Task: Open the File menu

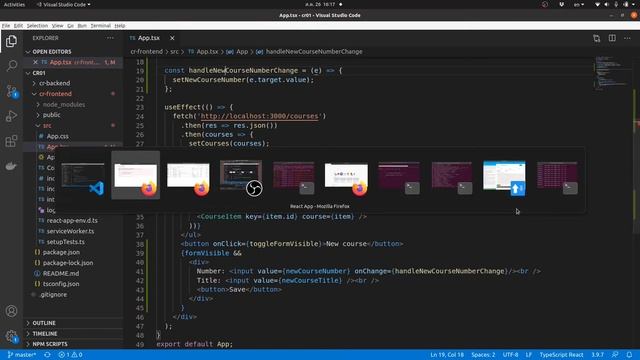Action: click(6, 26)
